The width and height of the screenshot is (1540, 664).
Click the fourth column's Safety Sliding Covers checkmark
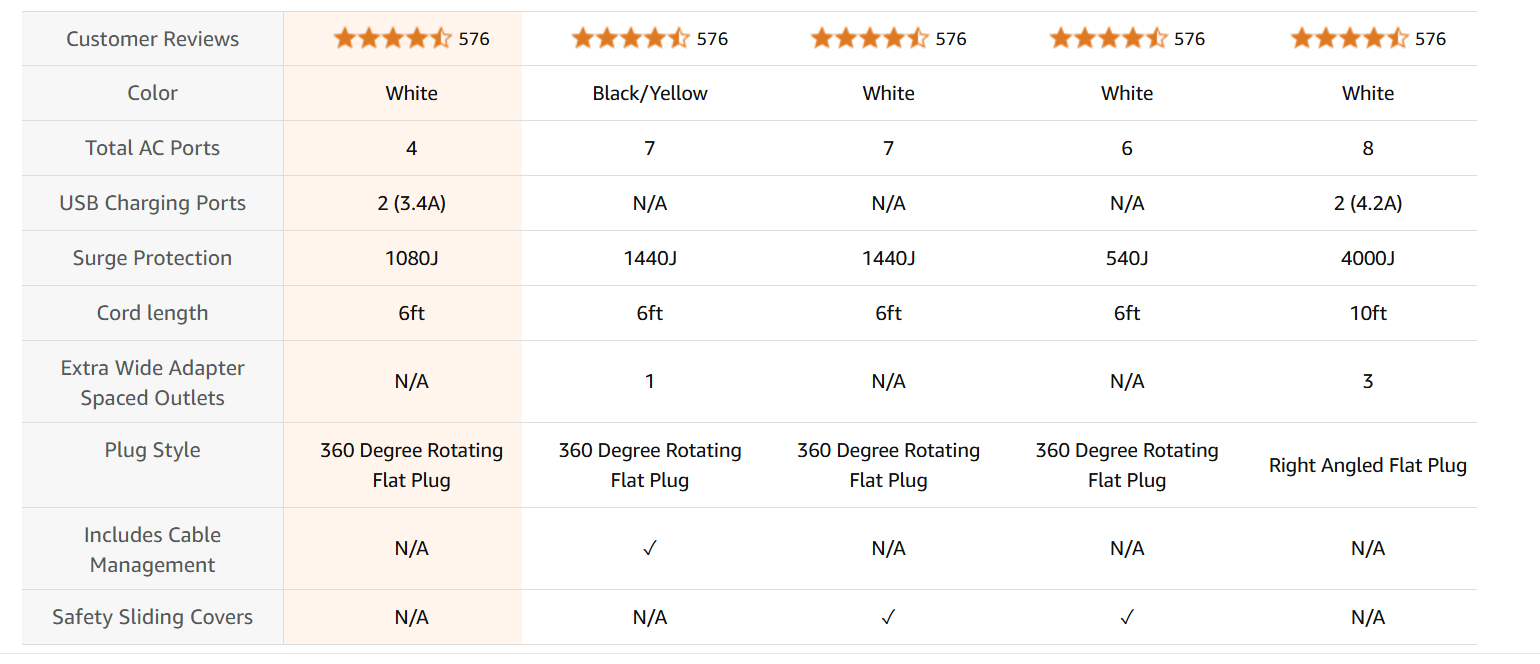click(x=1127, y=618)
